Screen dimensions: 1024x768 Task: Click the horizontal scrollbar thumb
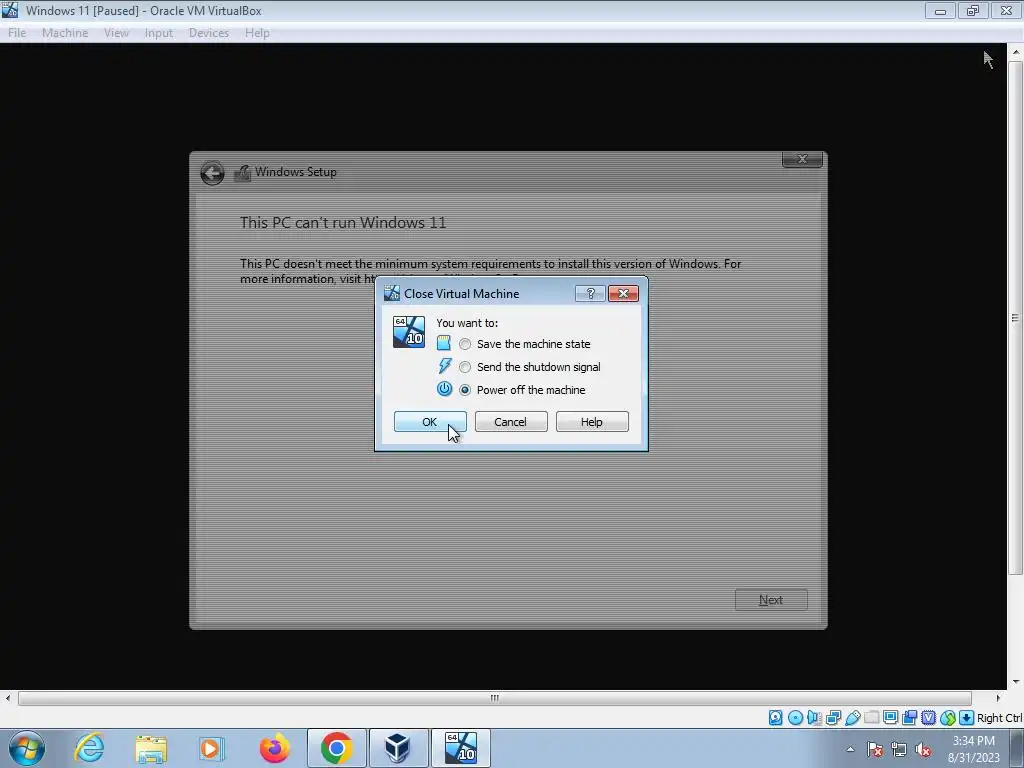point(495,698)
